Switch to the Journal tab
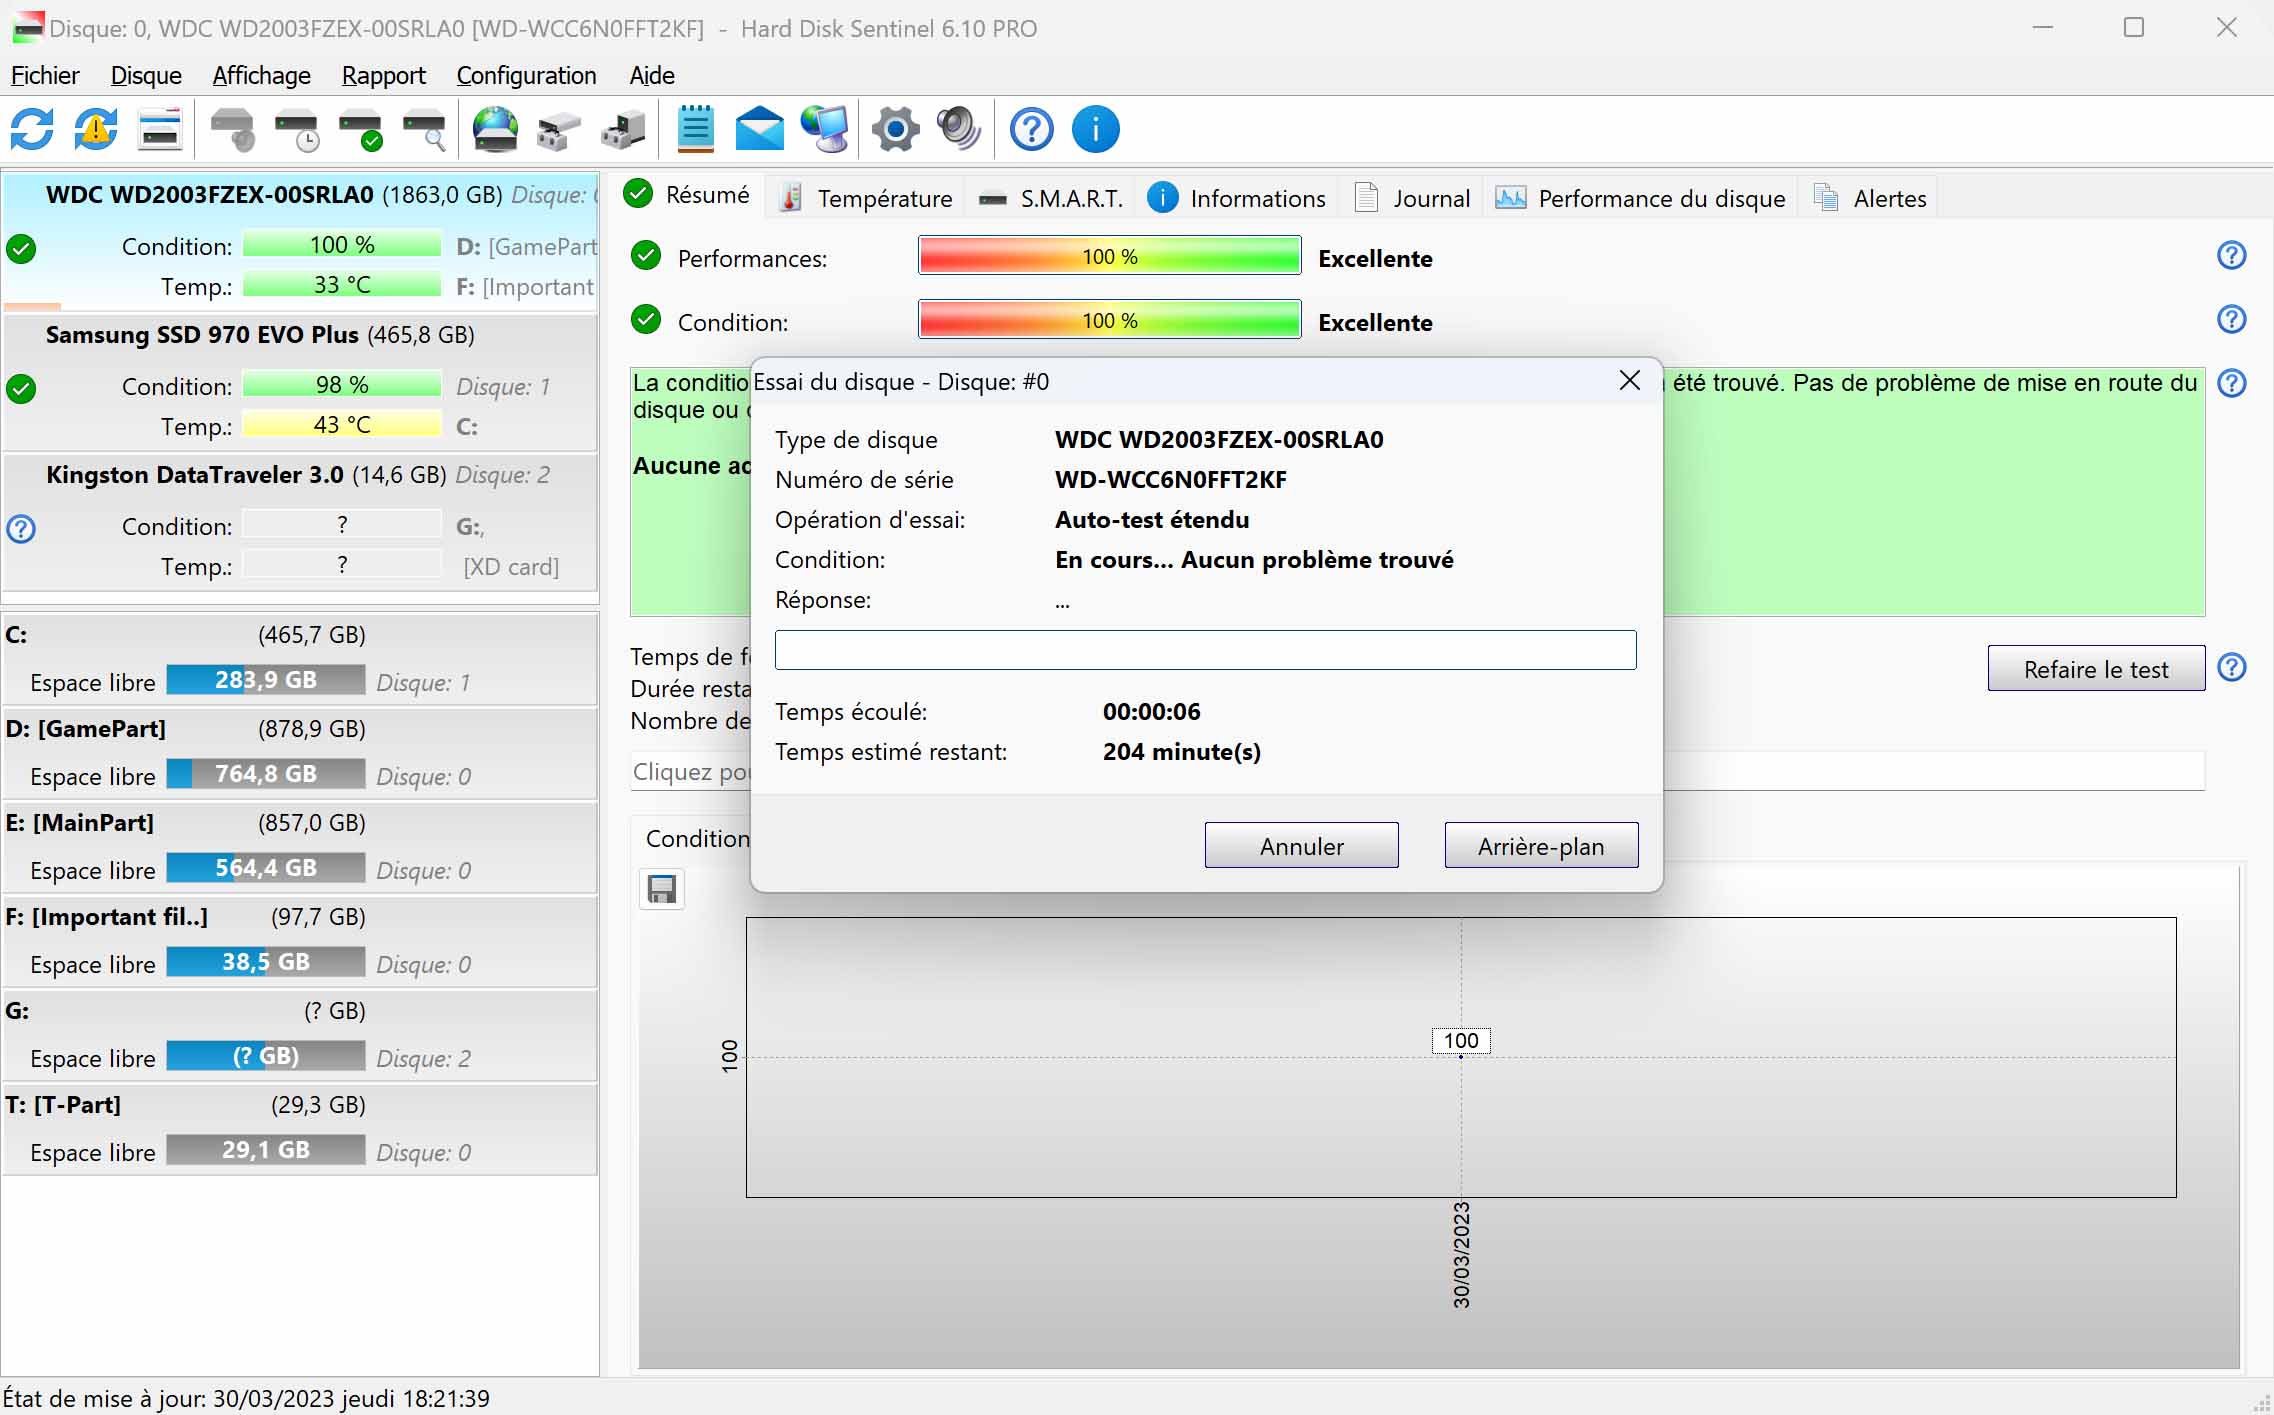This screenshot has width=2274, height=1415. coord(1412,198)
